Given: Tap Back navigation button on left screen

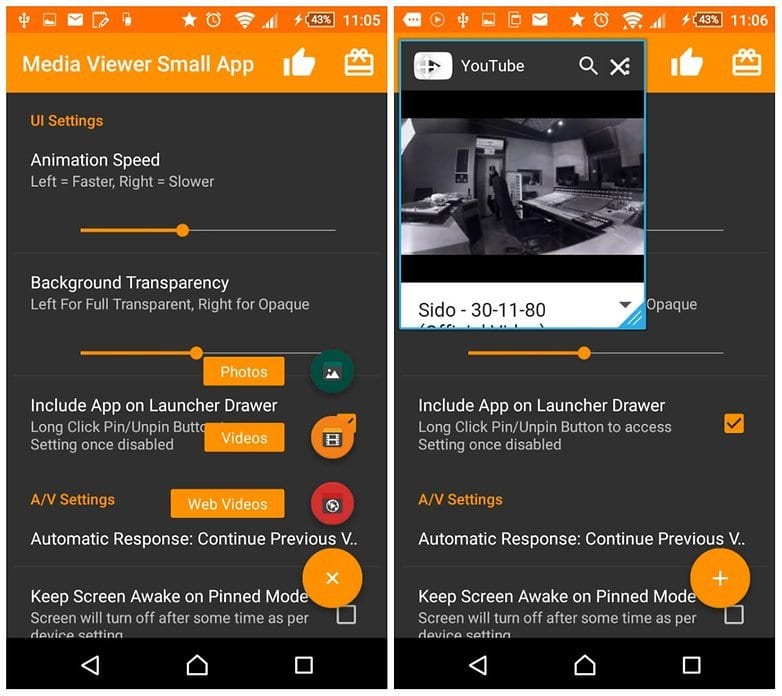Looking at the screenshot, I should [x=90, y=665].
